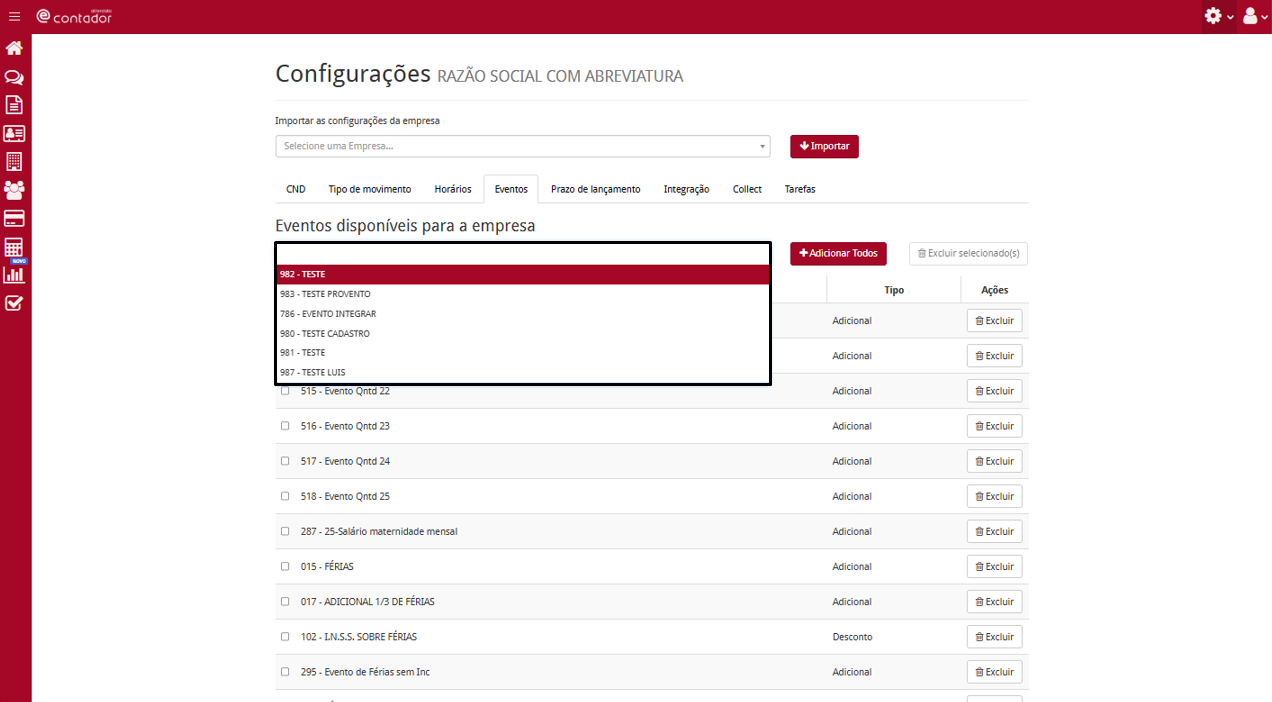Select option 983 - TESTE PROVENTO
Viewport: 1272px width, 702px height.
[523, 294]
